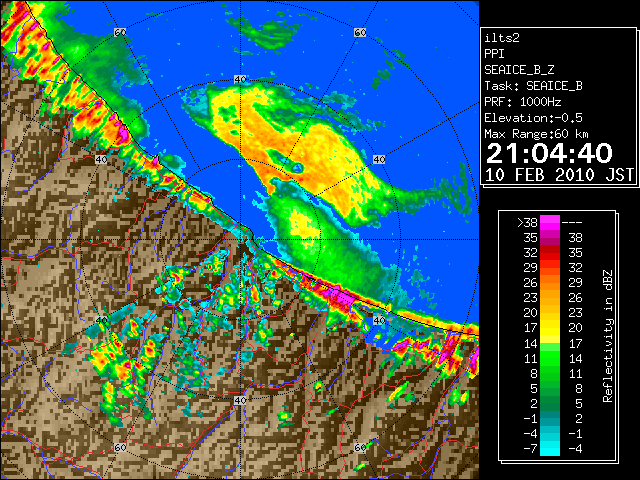640x480 pixels.
Task: Click the '60' range label northwest
Action: [x=120, y=32]
